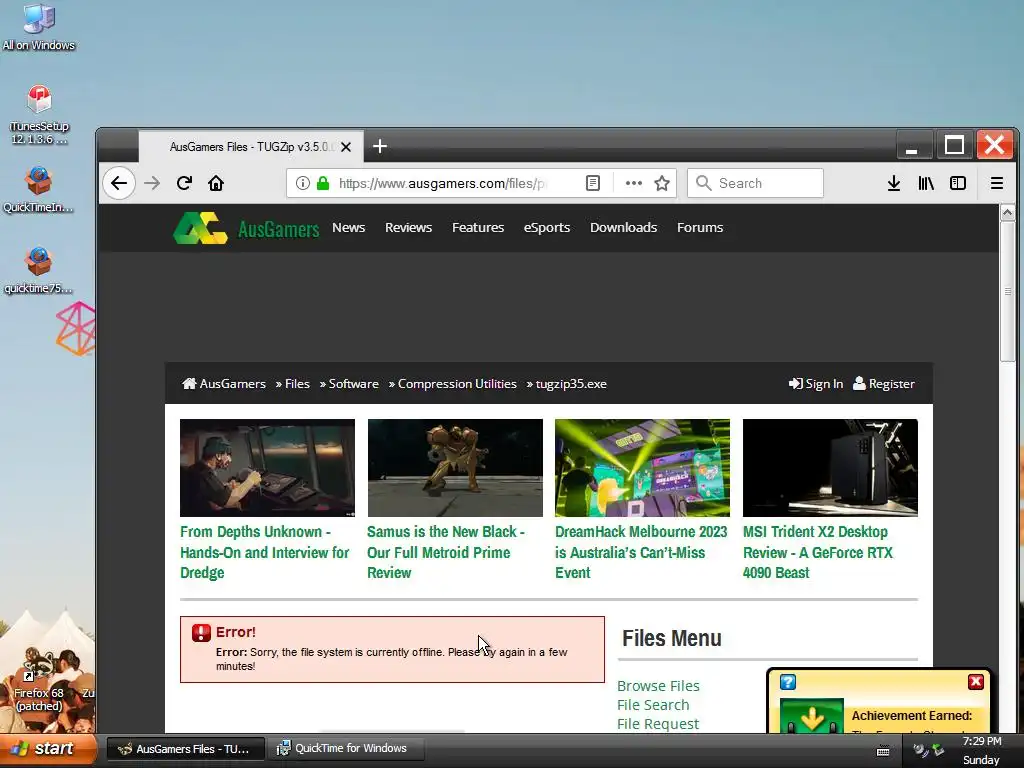This screenshot has height=768, width=1024.
Task: Click the green download achievement icon
Action: tap(812, 716)
